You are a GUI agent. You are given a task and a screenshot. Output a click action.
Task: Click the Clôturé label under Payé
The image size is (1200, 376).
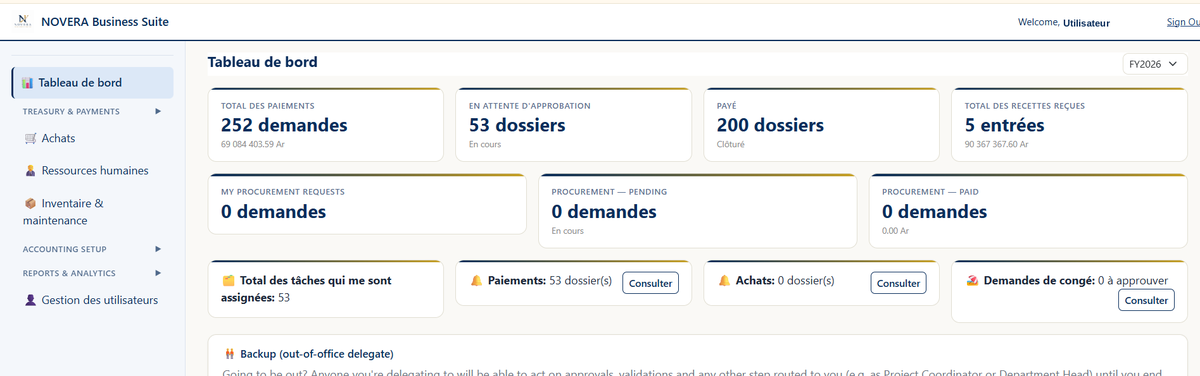(731, 145)
